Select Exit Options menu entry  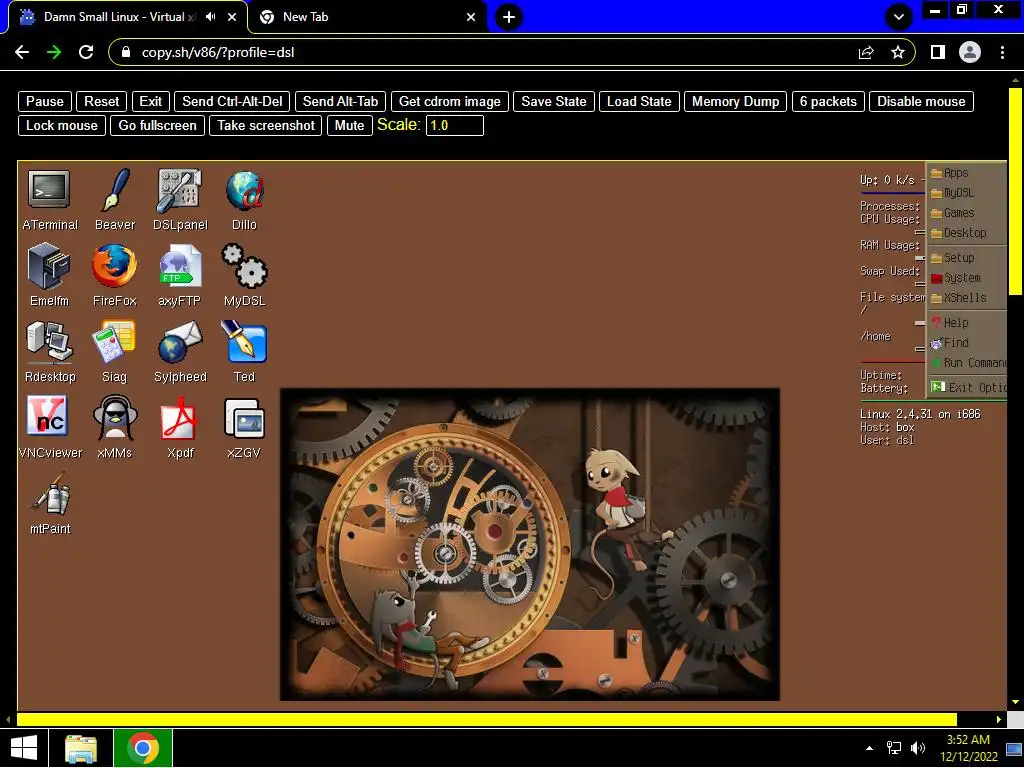[967, 387]
